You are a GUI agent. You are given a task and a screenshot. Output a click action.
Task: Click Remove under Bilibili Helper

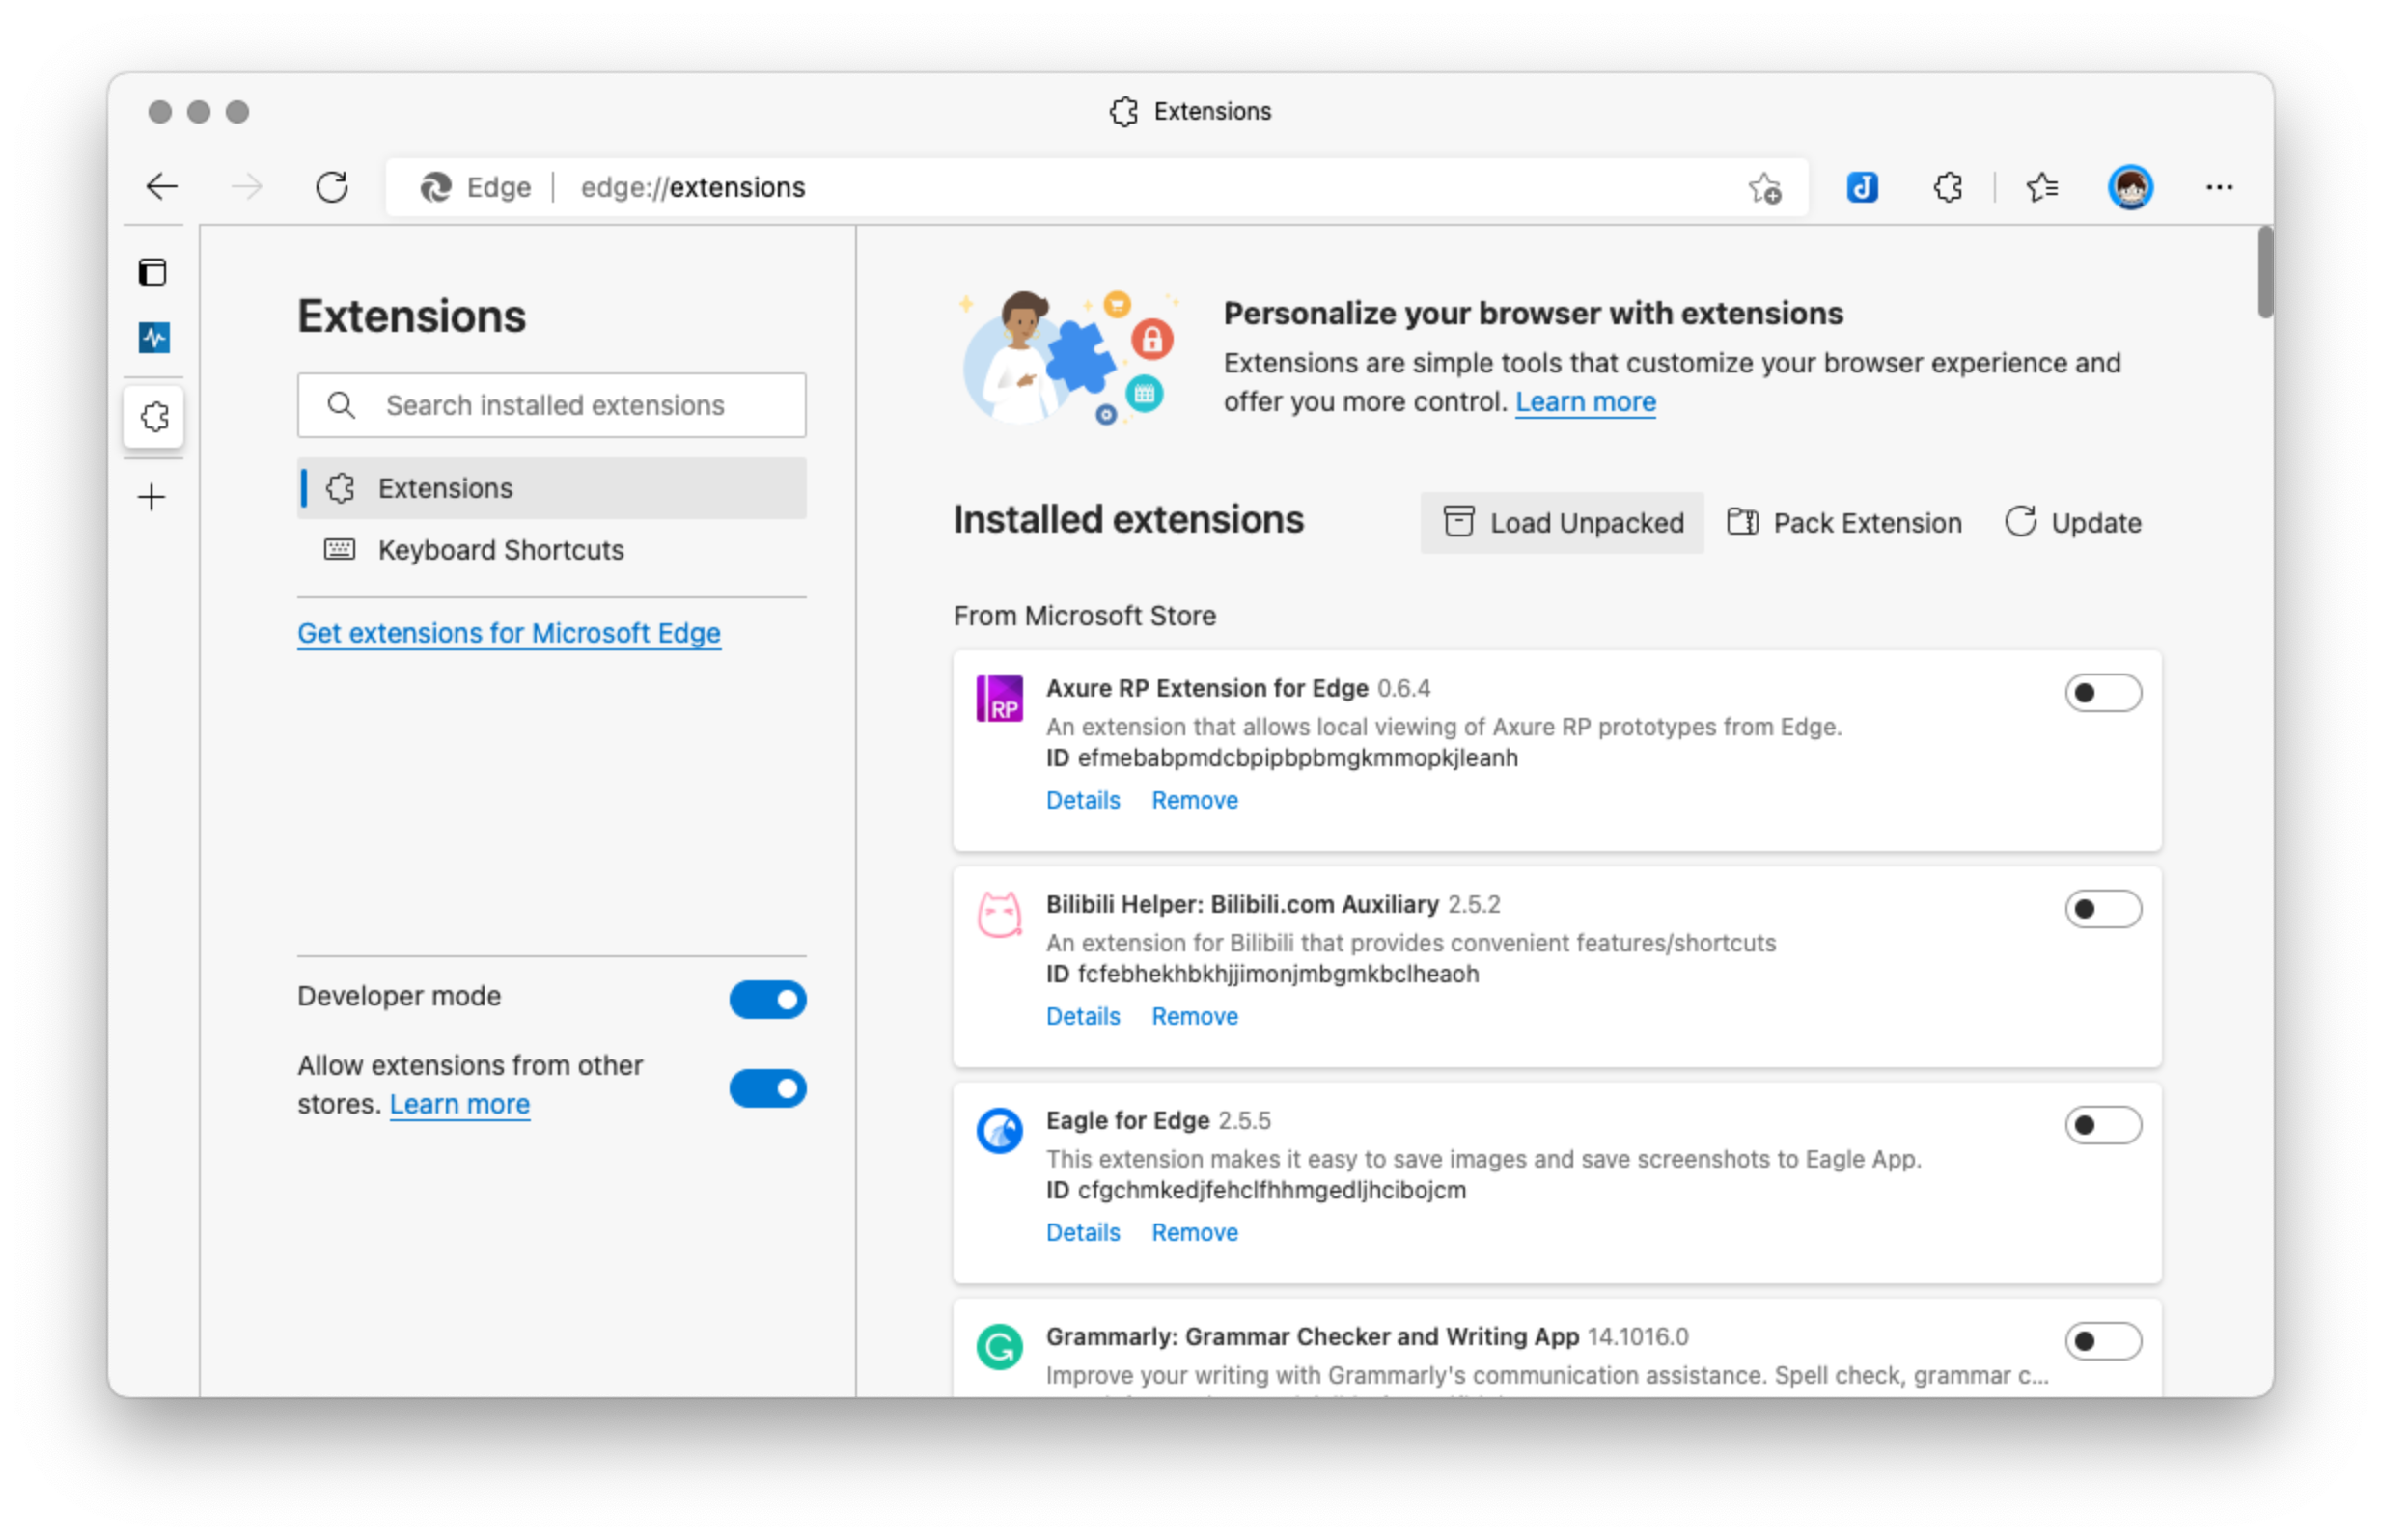coord(1194,1016)
